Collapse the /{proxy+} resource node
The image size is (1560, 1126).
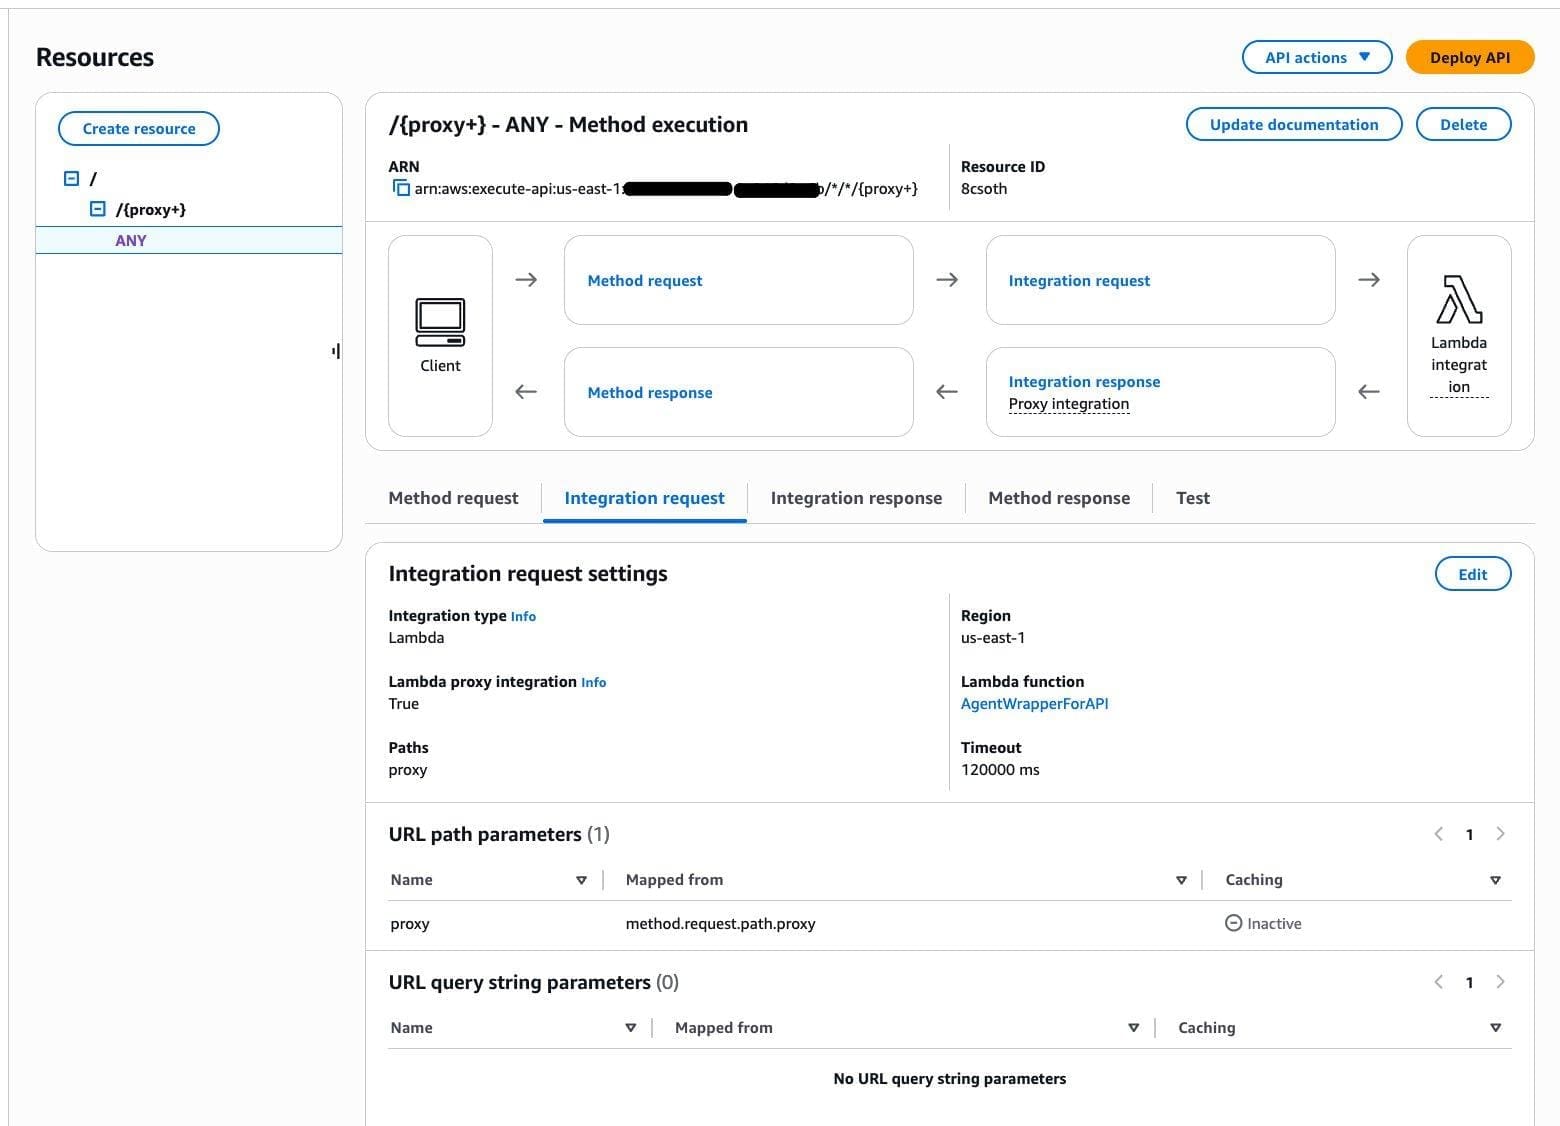coord(98,209)
